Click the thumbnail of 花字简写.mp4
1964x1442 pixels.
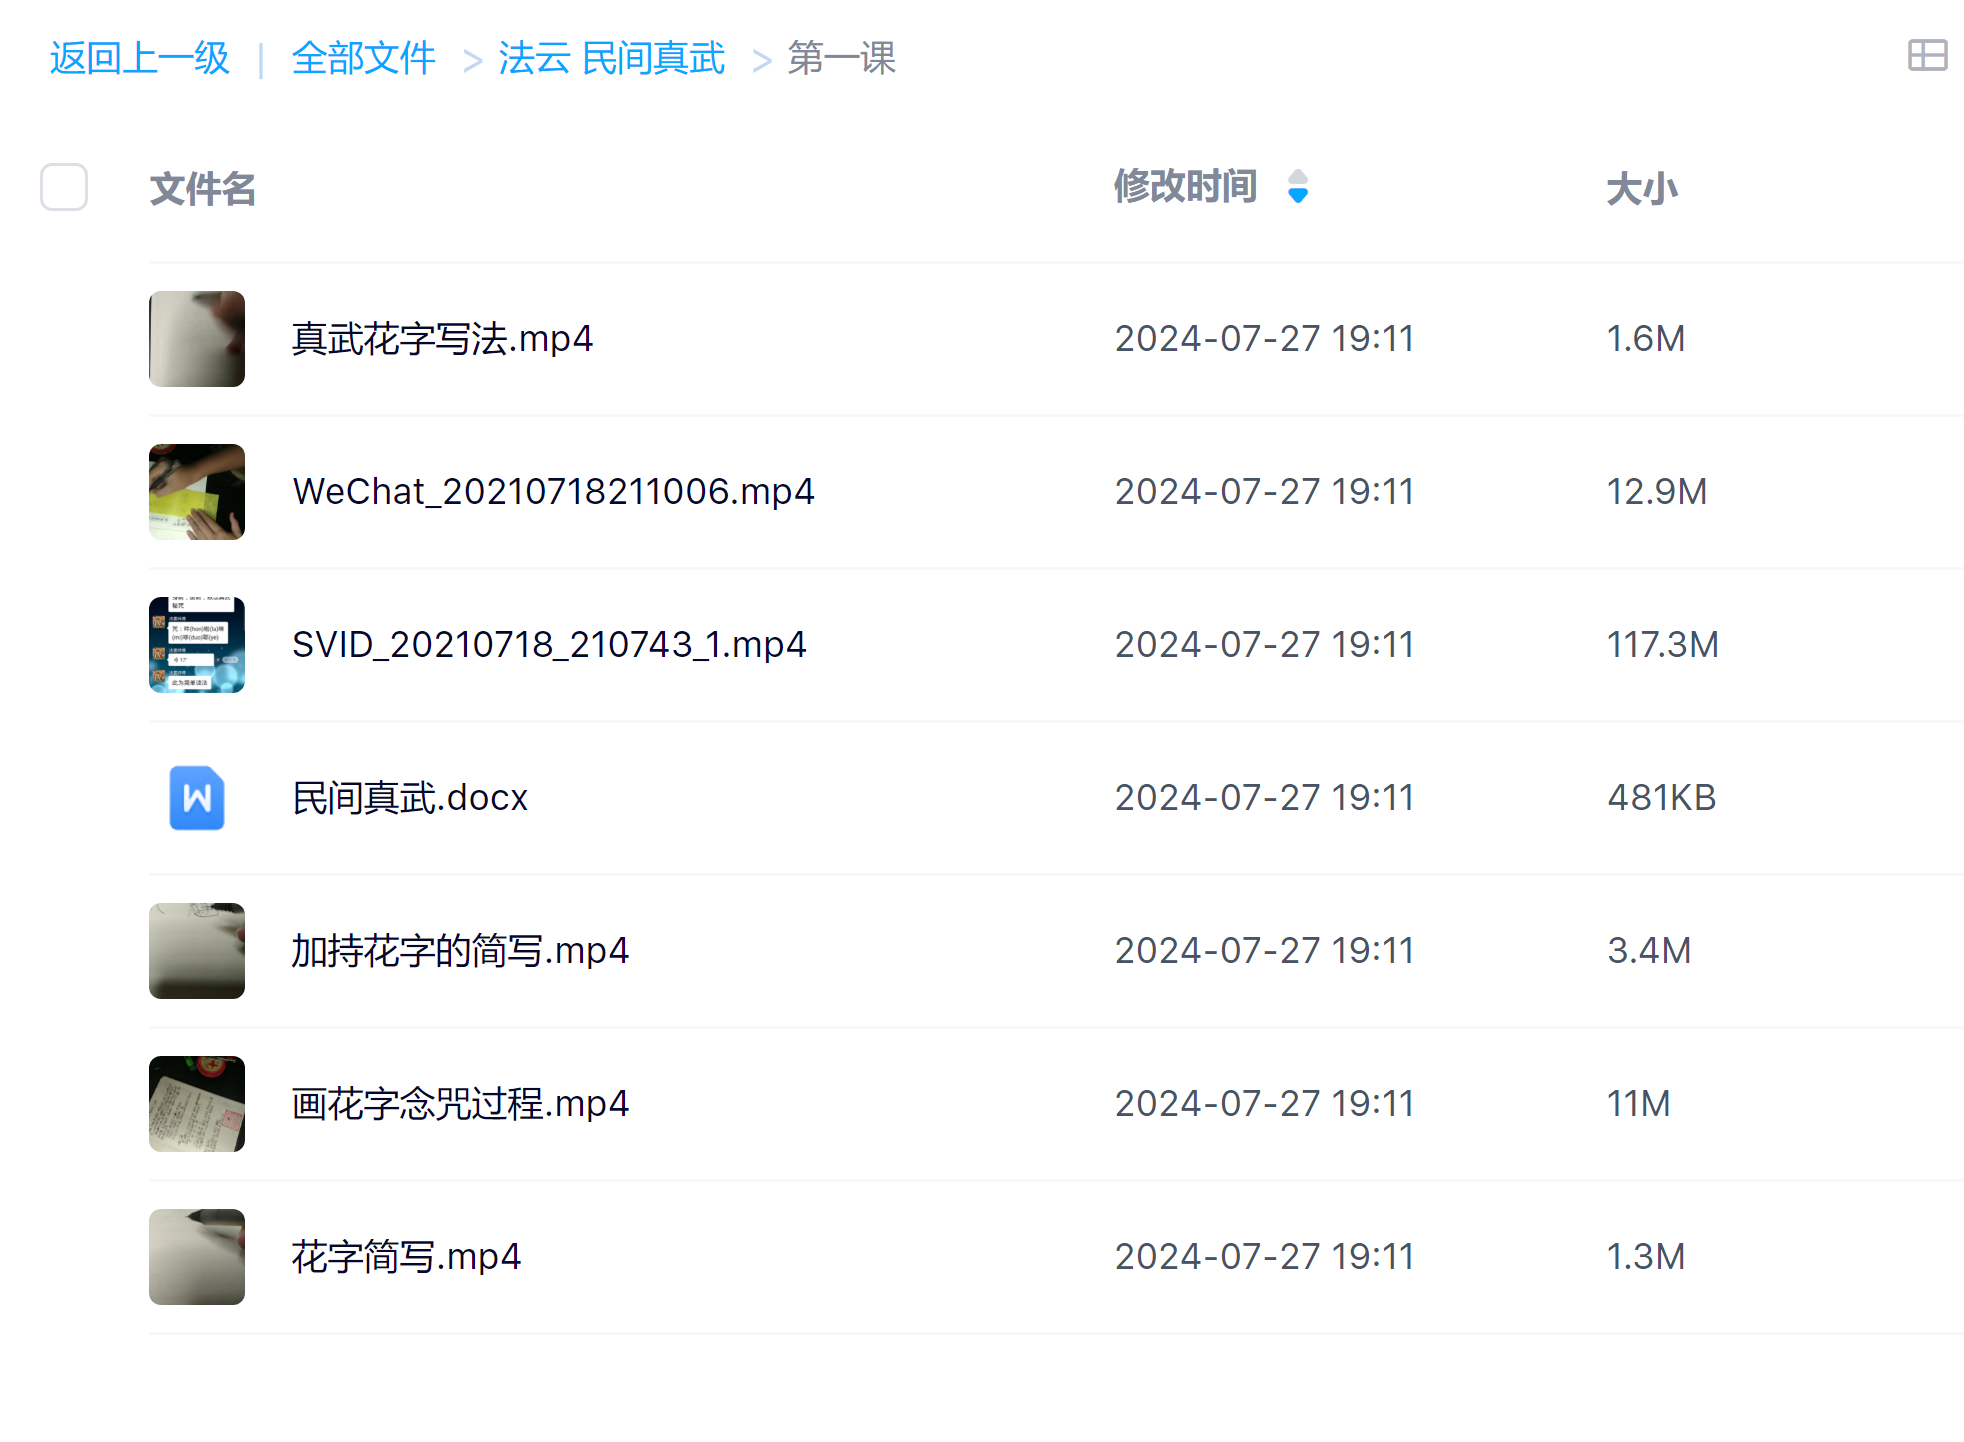click(x=197, y=1257)
